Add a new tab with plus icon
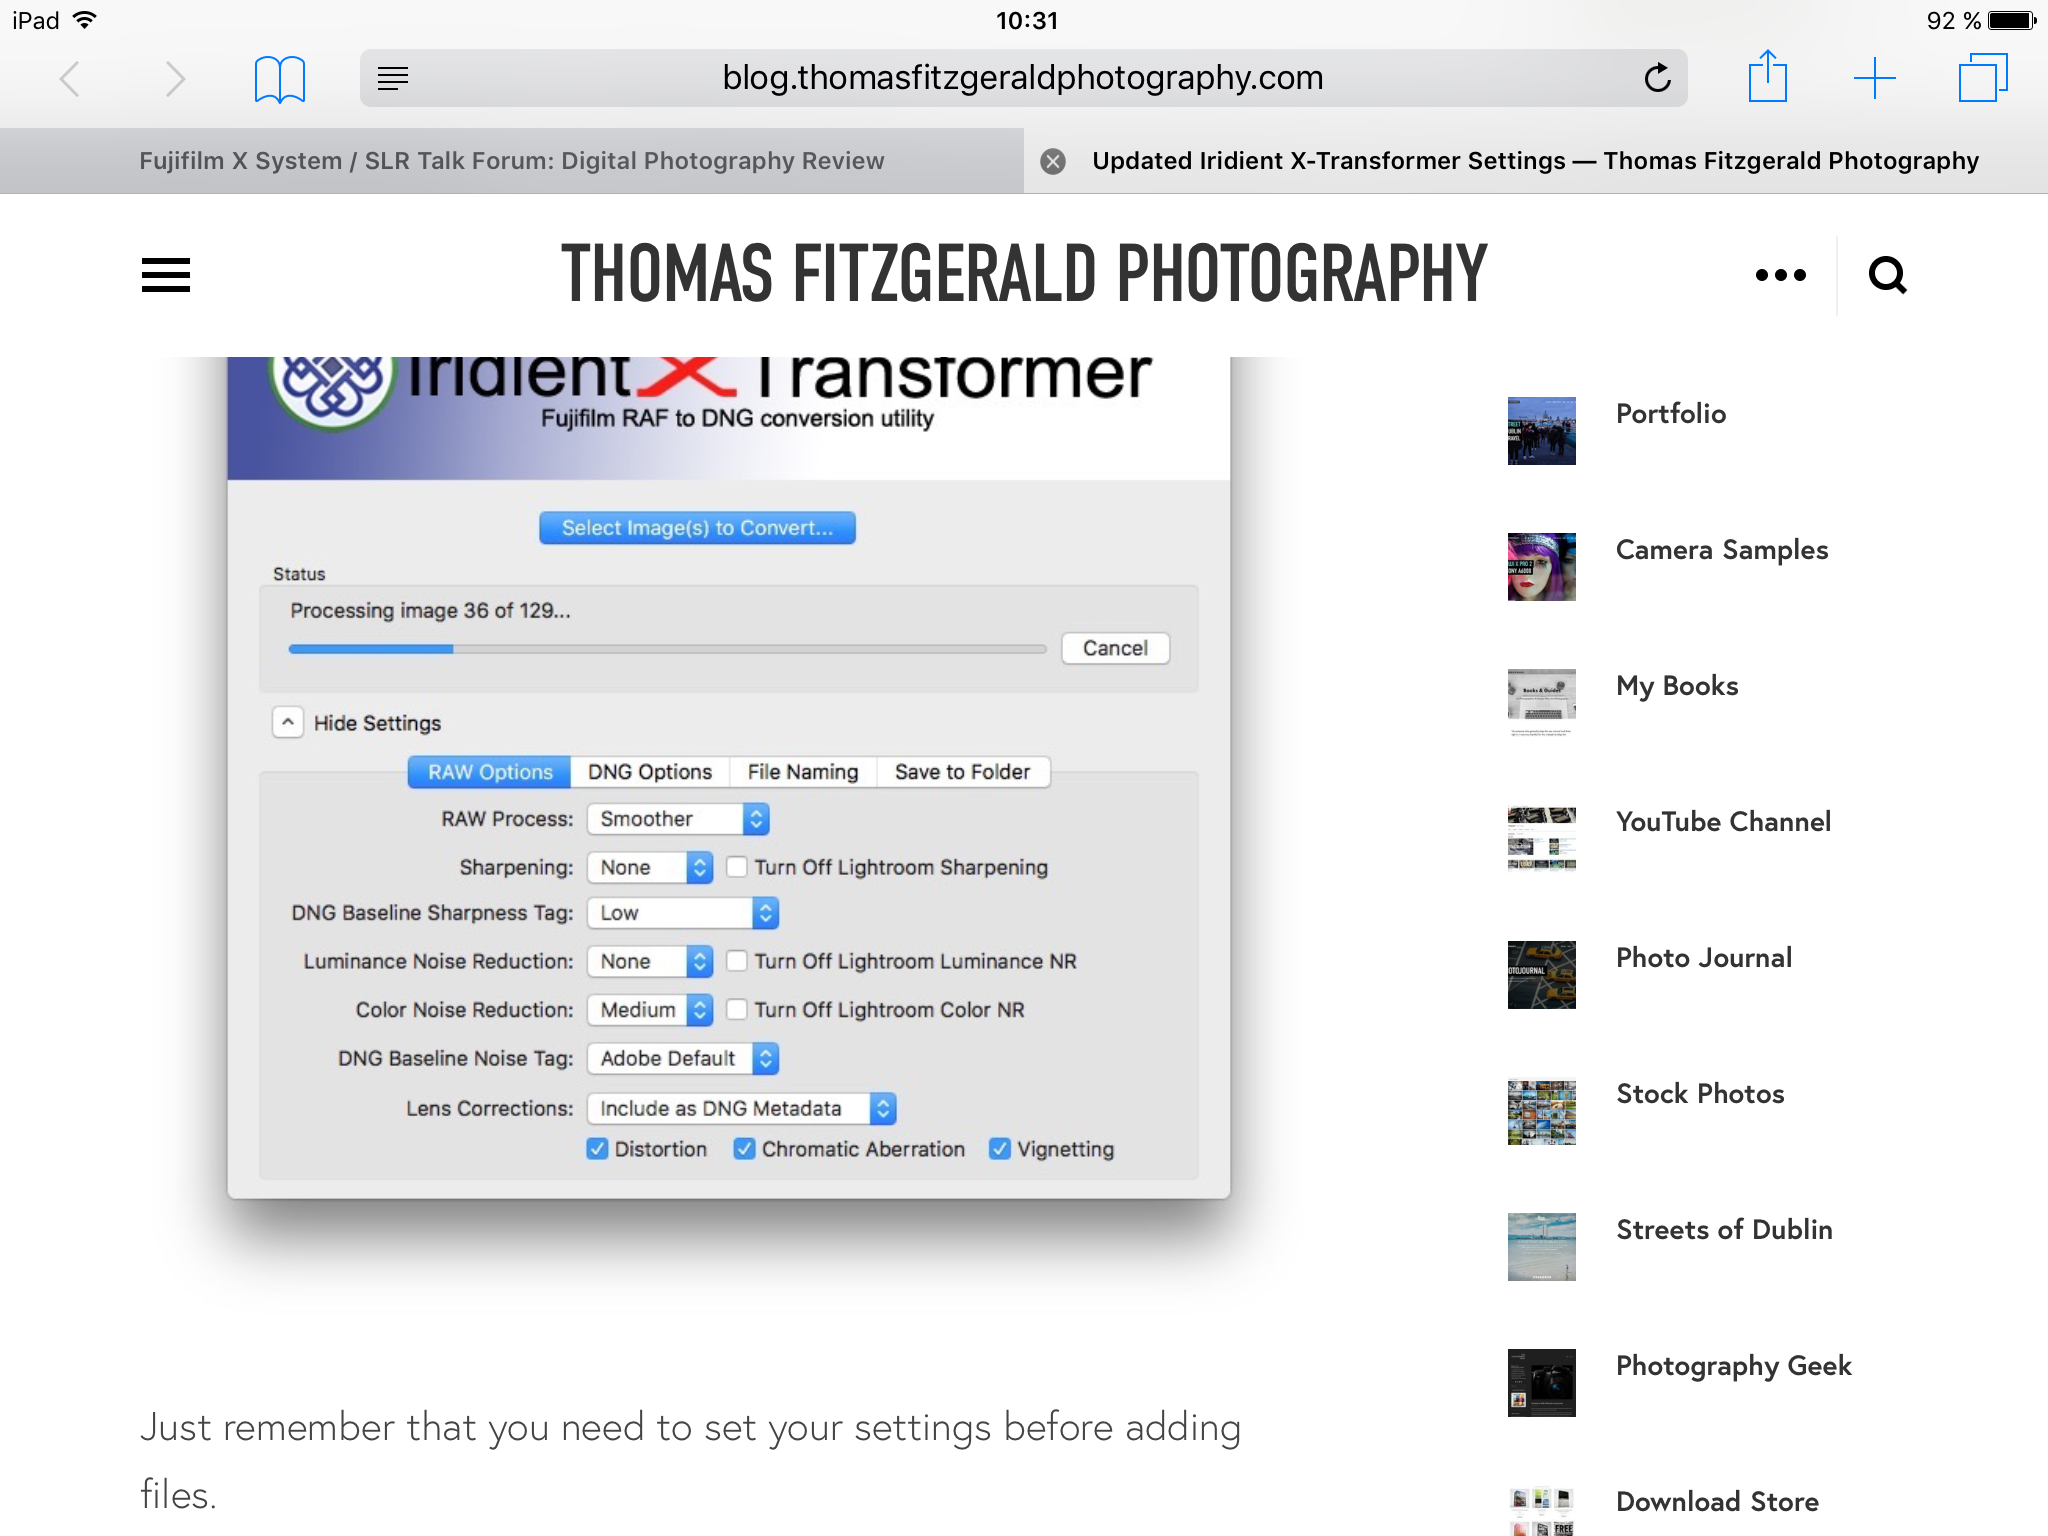This screenshot has width=2048, height=1536. (x=1874, y=78)
